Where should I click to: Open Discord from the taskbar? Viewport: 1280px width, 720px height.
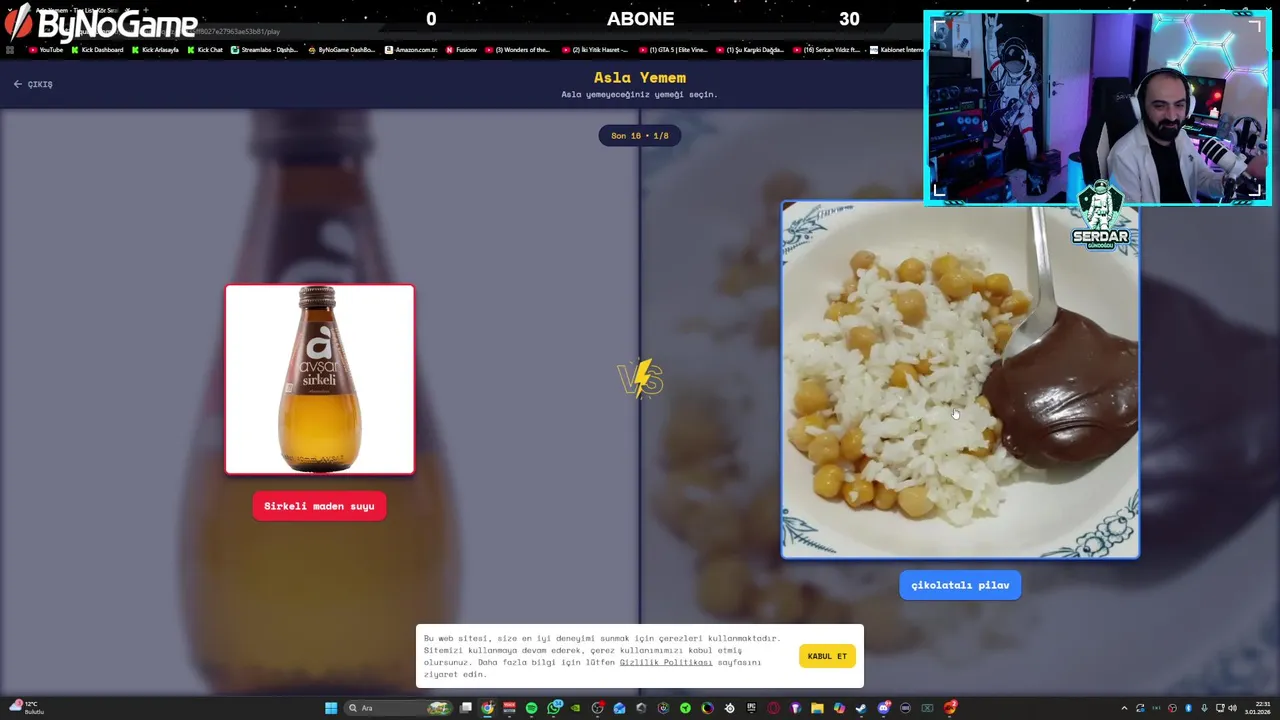(883, 708)
